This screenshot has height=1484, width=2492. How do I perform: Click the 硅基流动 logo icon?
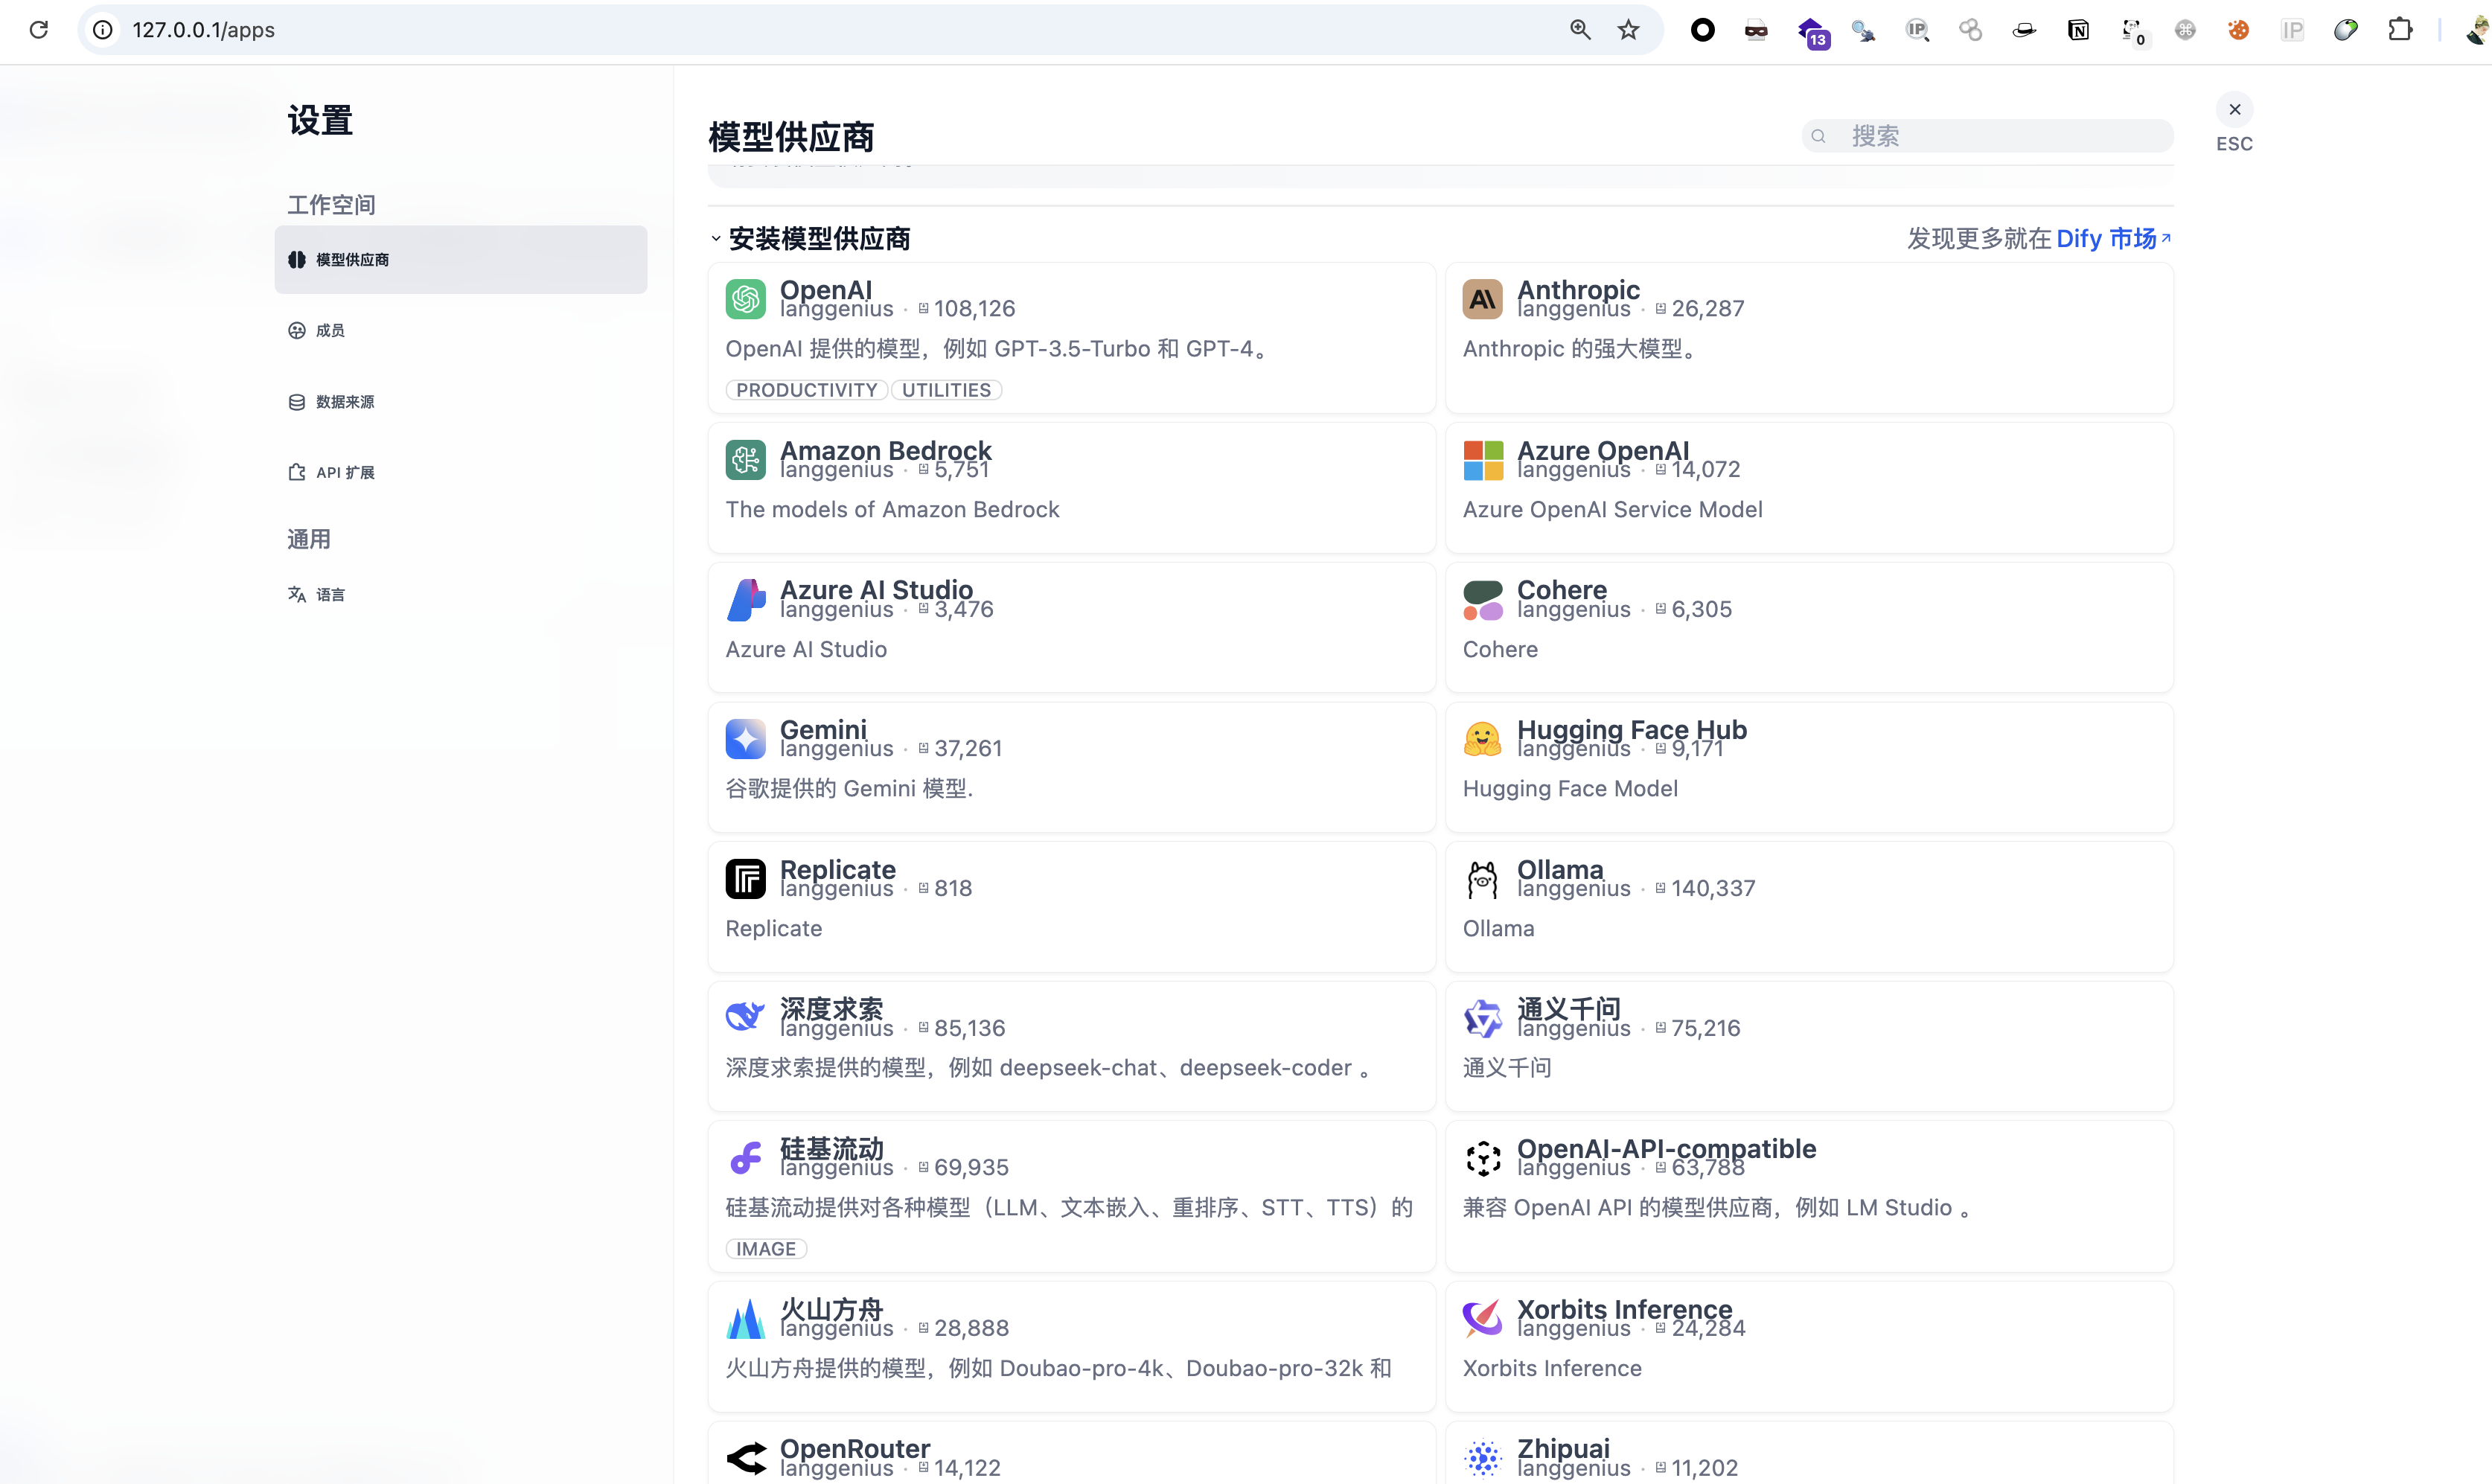(745, 1158)
